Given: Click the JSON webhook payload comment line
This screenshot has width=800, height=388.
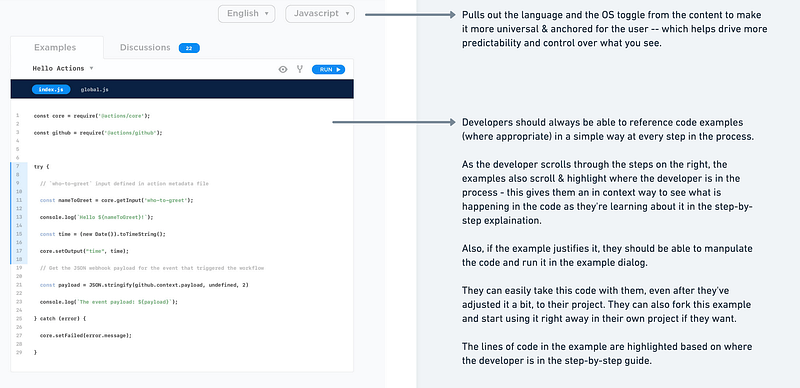Looking at the screenshot, I should (152, 268).
